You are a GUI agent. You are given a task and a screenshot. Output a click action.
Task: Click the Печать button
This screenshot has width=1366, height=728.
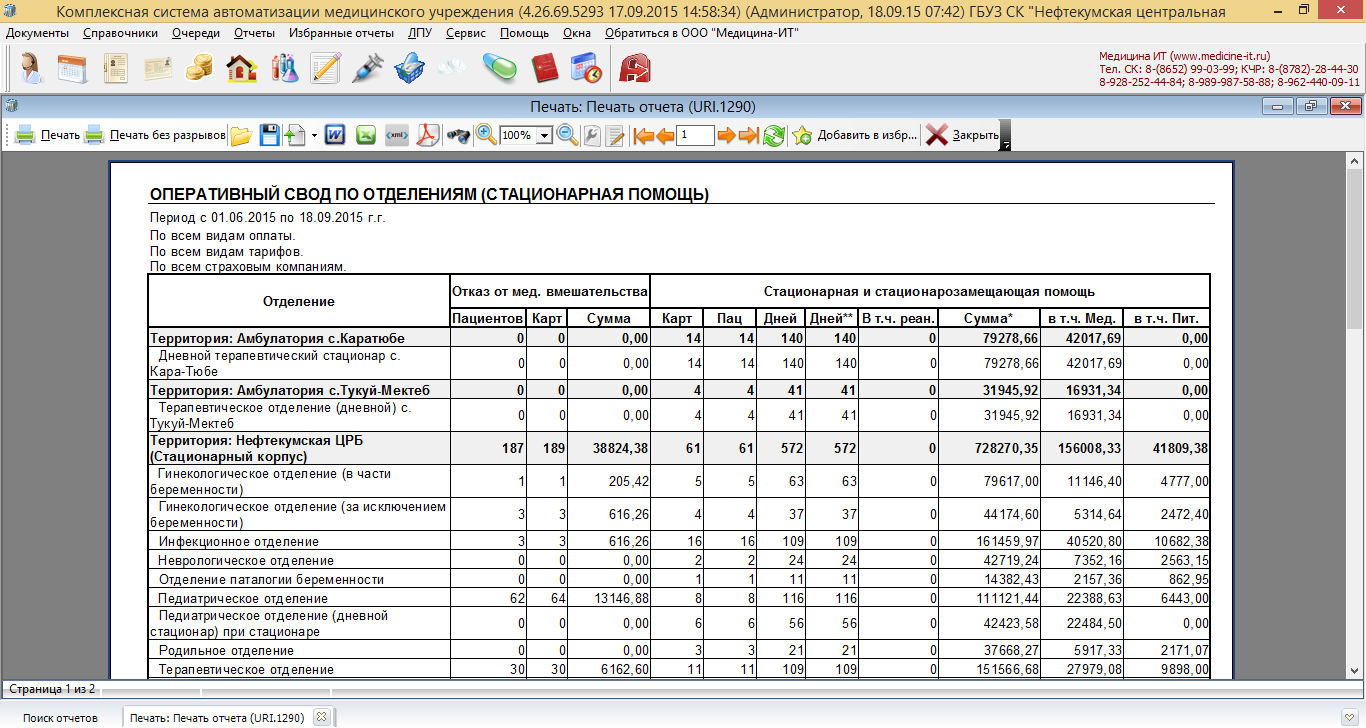[x=48, y=135]
